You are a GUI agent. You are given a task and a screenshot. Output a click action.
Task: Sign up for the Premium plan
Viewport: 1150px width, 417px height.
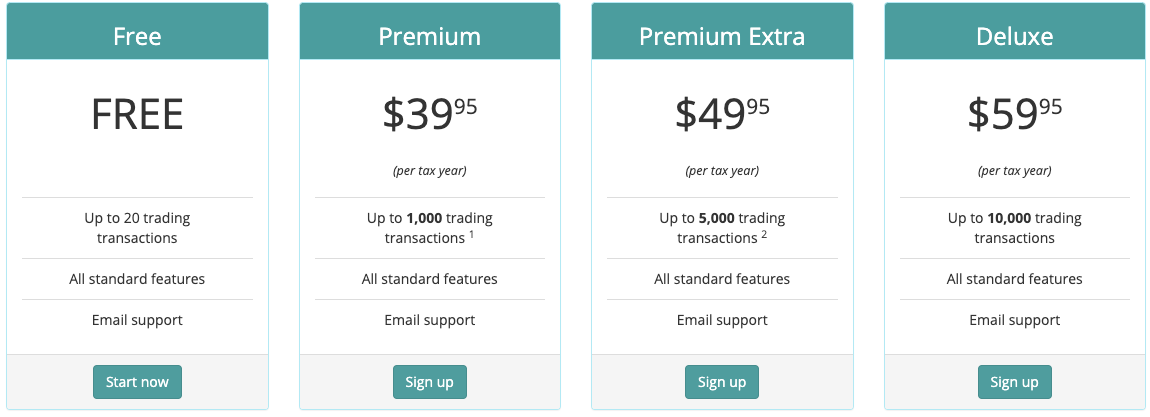pos(430,382)
